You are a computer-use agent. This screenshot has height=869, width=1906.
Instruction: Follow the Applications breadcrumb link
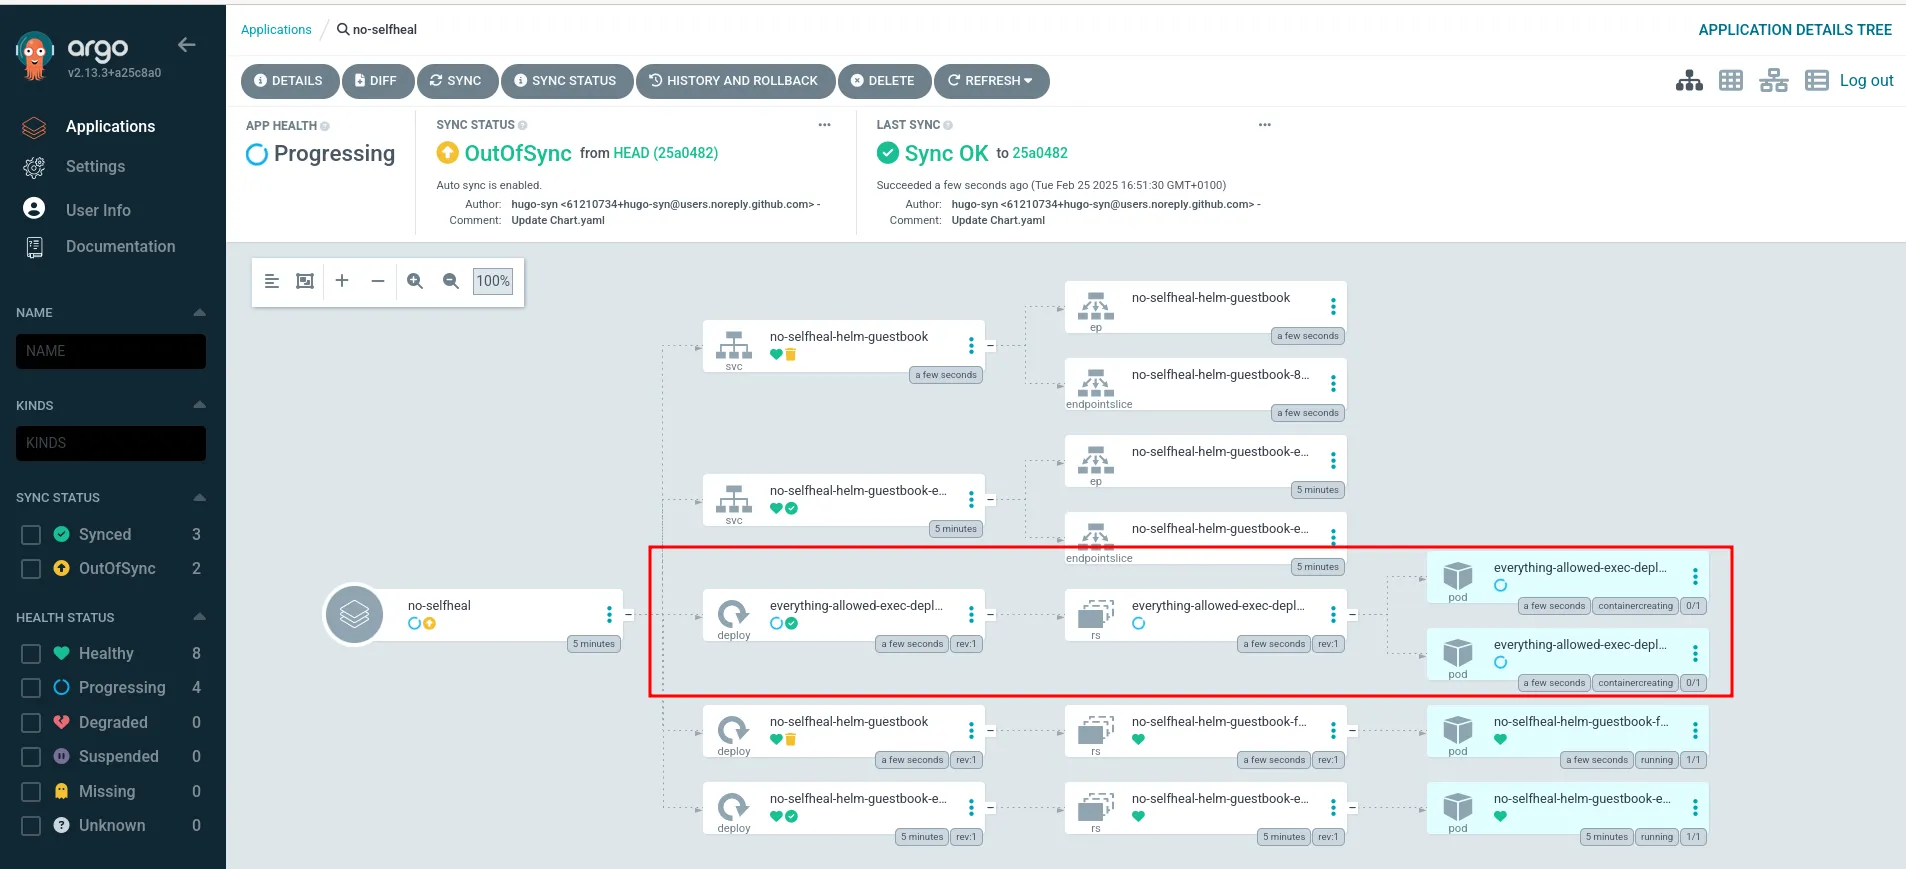tap(276, 30)
